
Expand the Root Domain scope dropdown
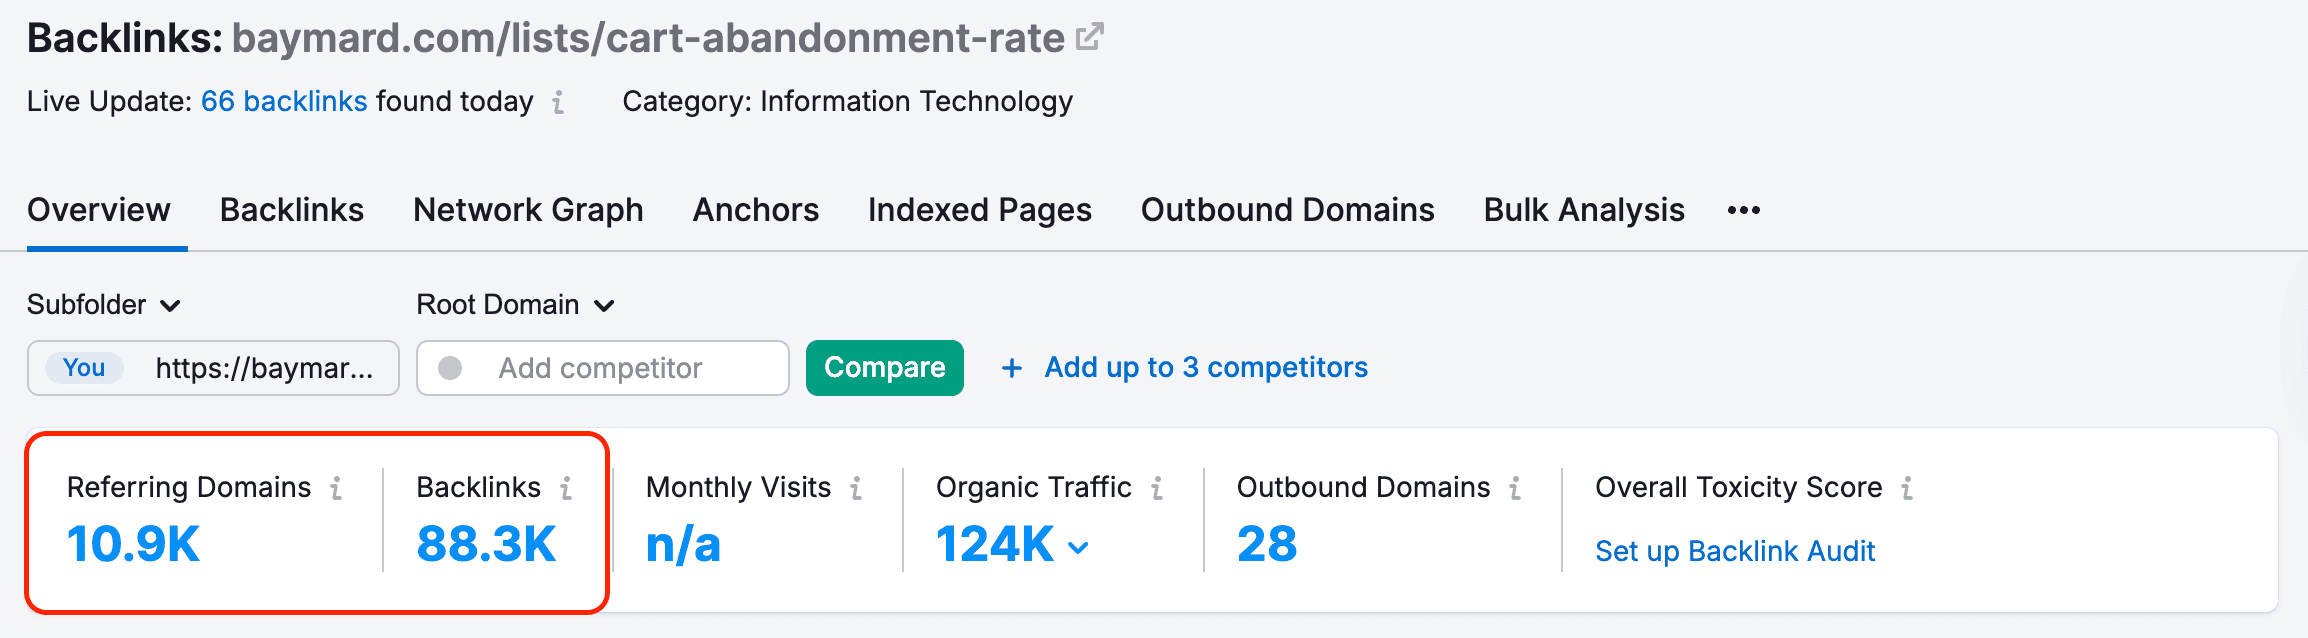[x=515, y=305]
